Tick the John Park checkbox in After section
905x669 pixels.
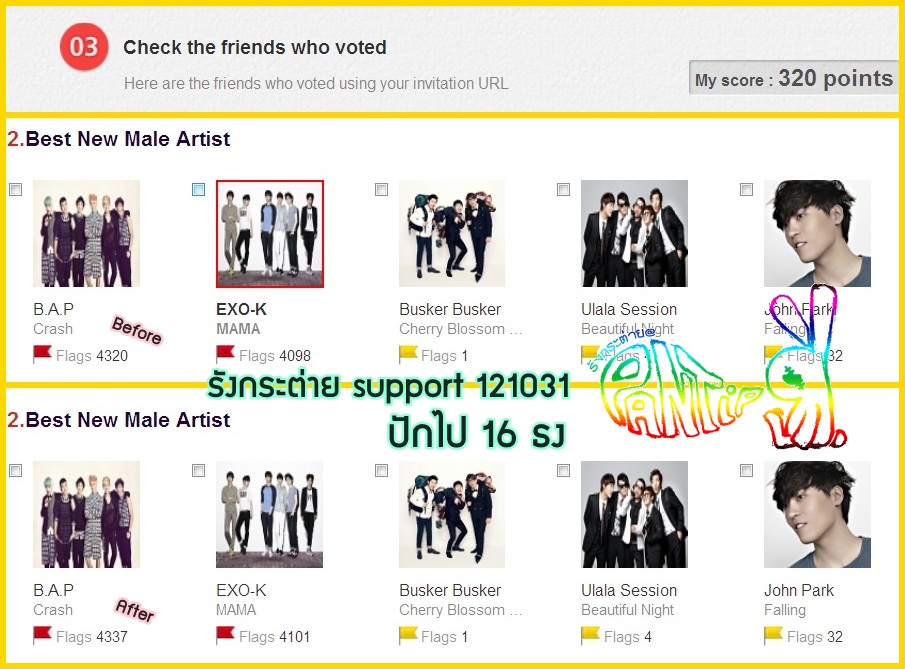pos(746,470)
